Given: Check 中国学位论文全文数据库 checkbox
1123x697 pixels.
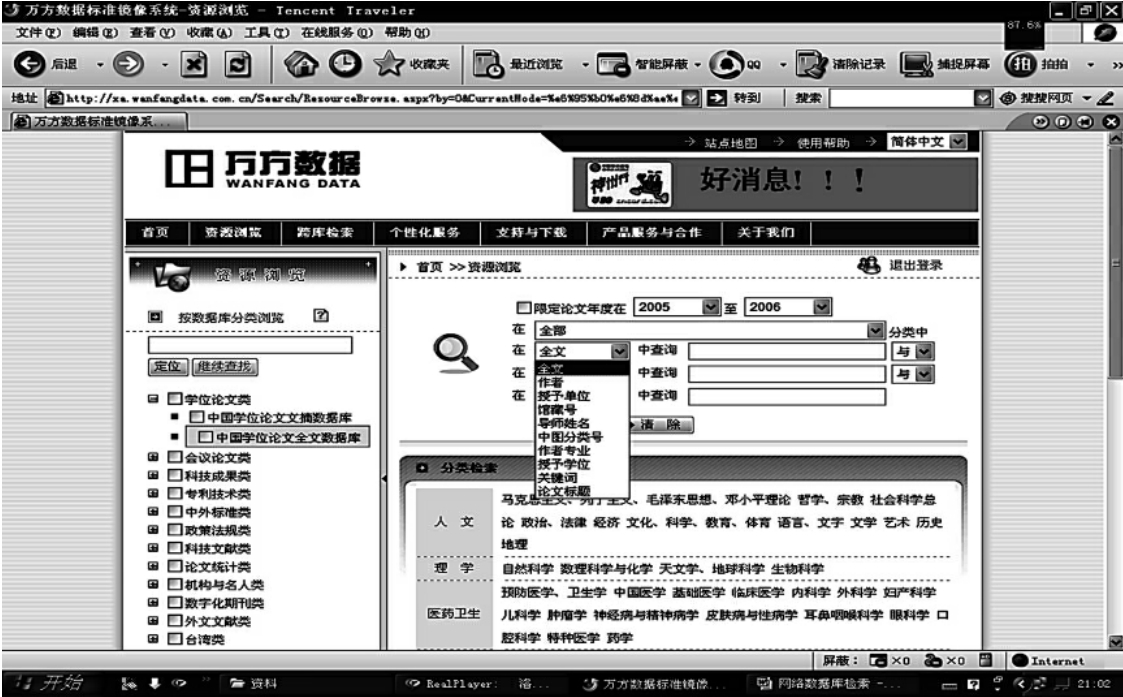Looking at the screenshot, I should coord(206,437).
